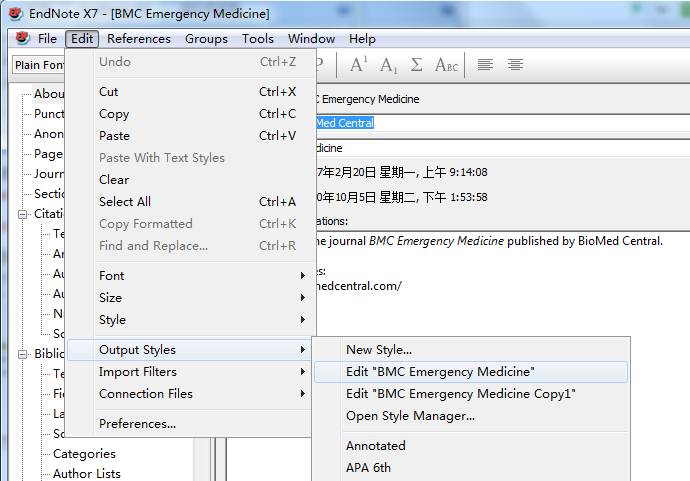This screenshot has width=690, height=481.
Task: Click the superscript A toolbar icon
Action: tap(359, 65)
